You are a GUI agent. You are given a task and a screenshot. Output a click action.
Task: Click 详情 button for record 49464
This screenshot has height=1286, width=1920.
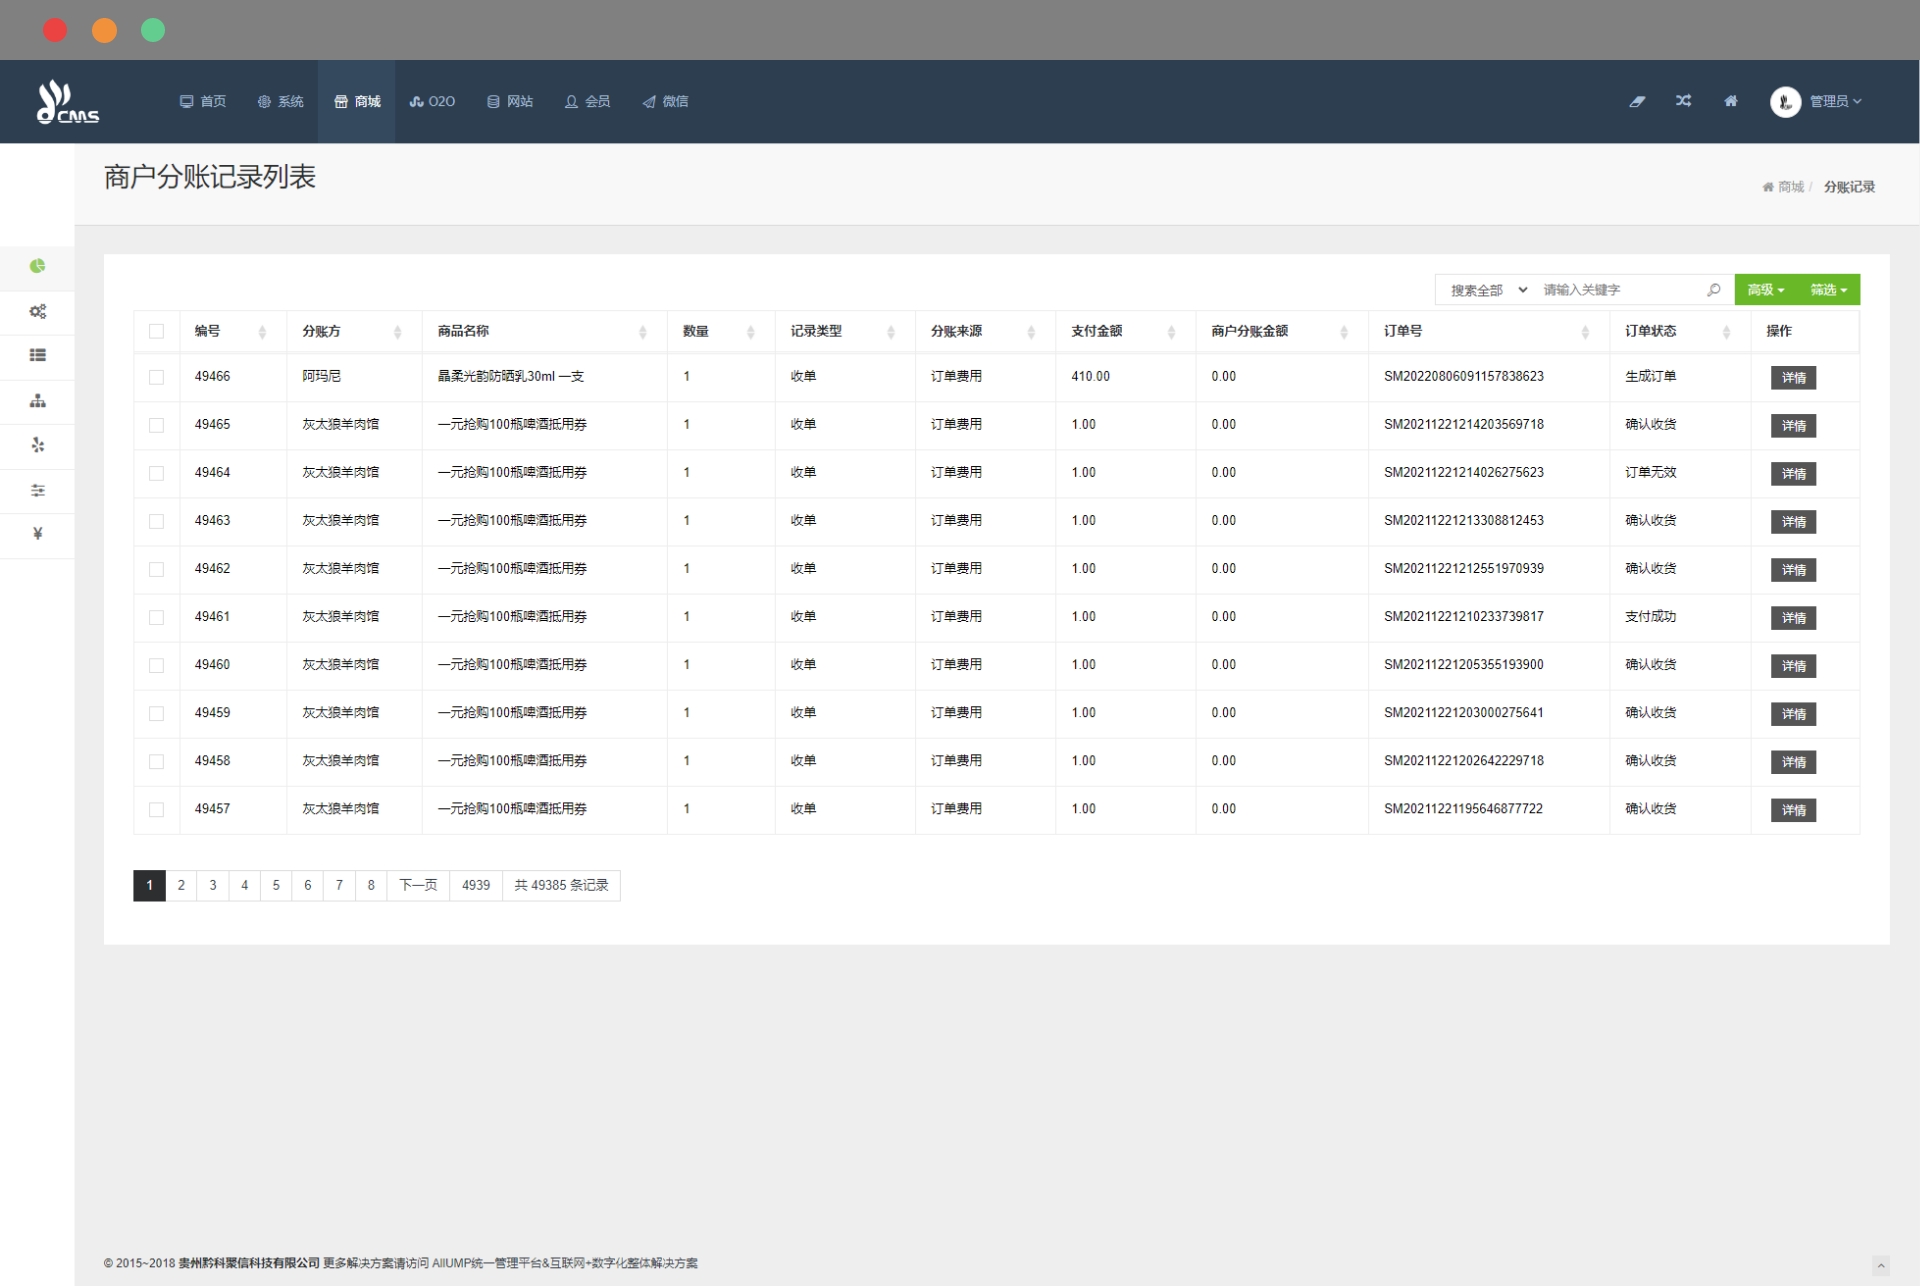tap(1792, 474)
